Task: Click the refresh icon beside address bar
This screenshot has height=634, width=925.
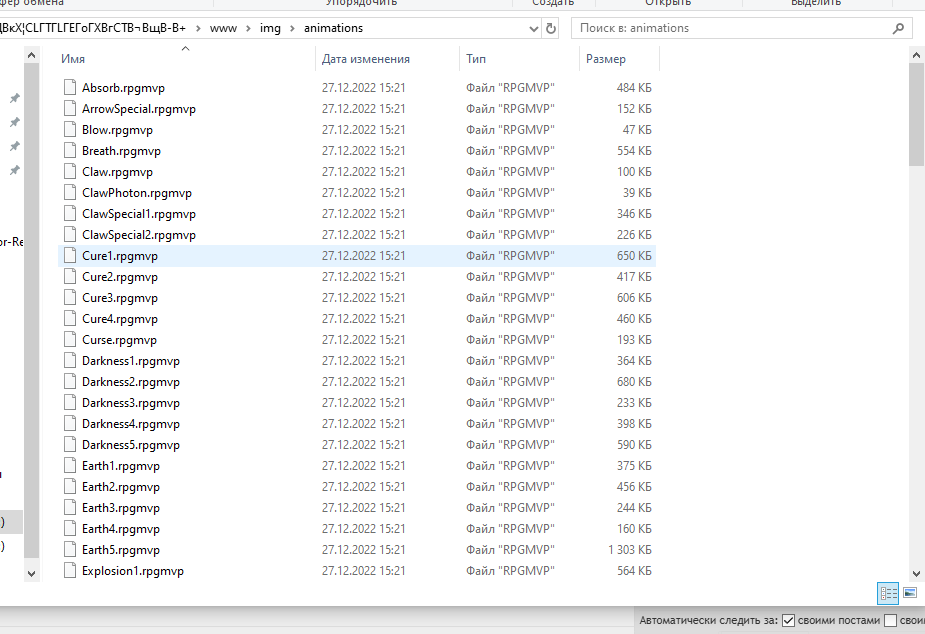Action: pos(550,28)
